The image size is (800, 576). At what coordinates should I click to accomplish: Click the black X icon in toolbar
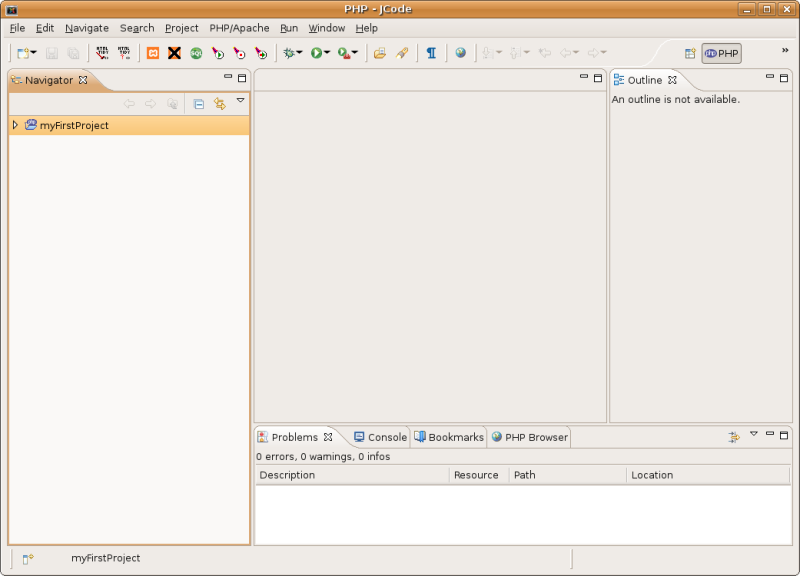(174, 53)
